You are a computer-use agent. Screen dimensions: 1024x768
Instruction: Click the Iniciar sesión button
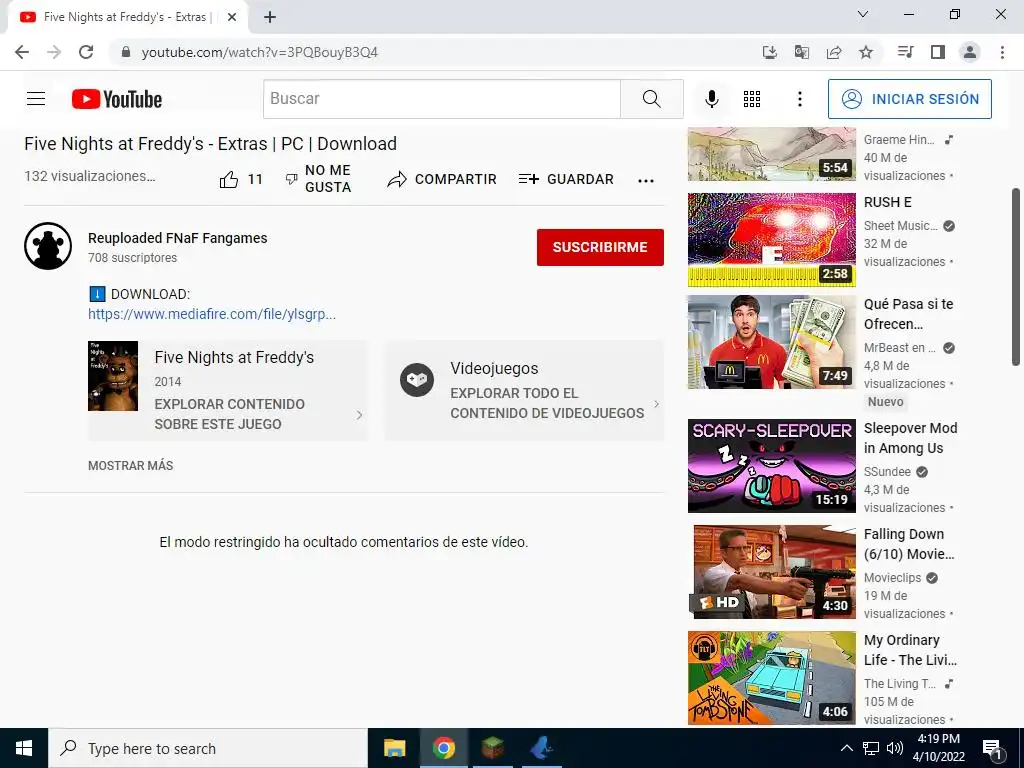(910, 99)
